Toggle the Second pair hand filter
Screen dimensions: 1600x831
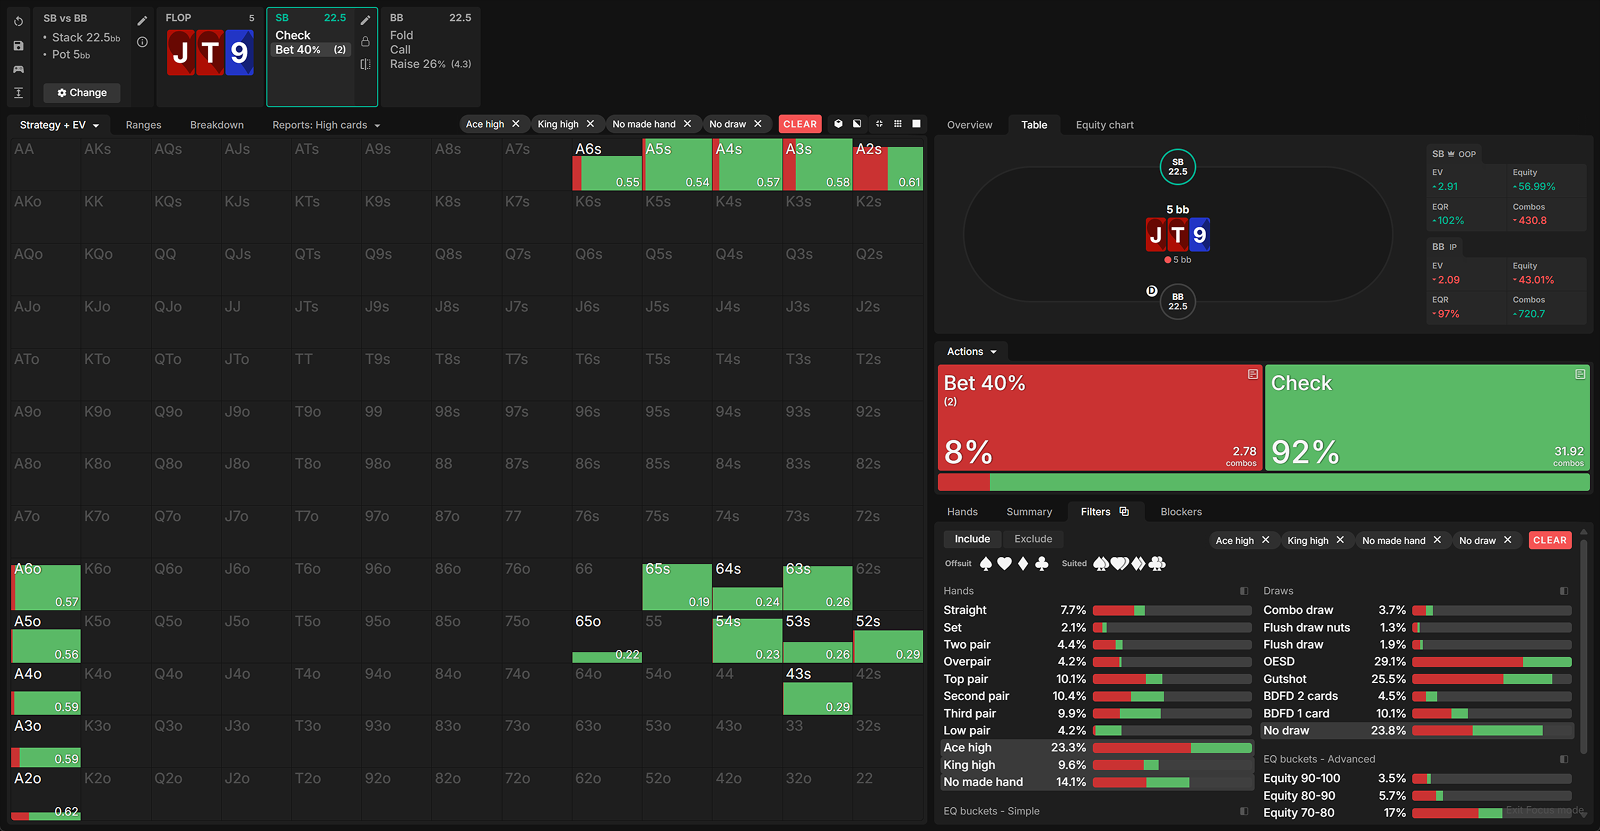[976, 696]
